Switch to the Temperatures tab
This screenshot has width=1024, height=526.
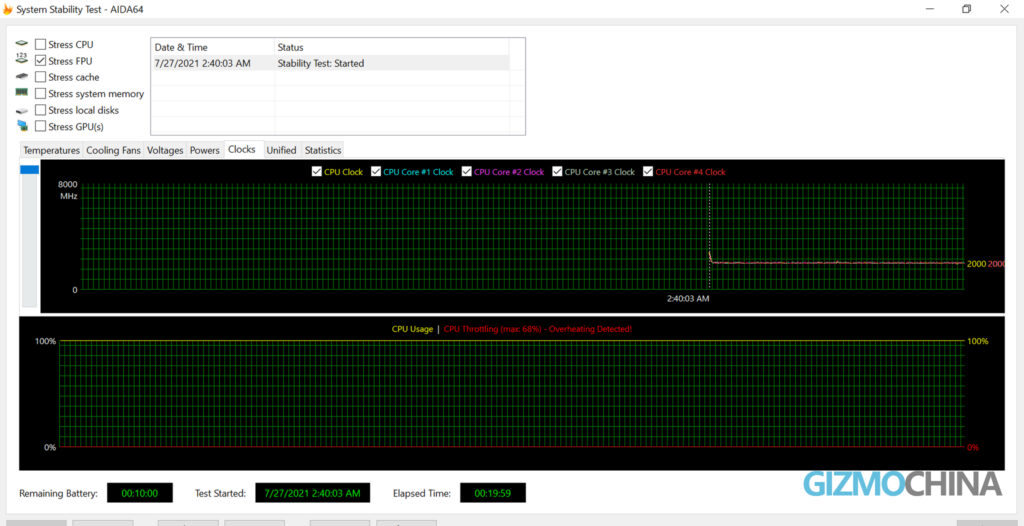[x=52, y=150]
